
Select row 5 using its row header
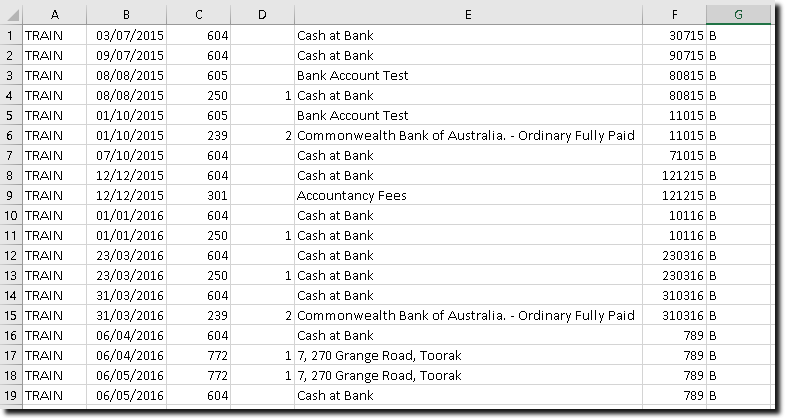(x=10, y=115)
